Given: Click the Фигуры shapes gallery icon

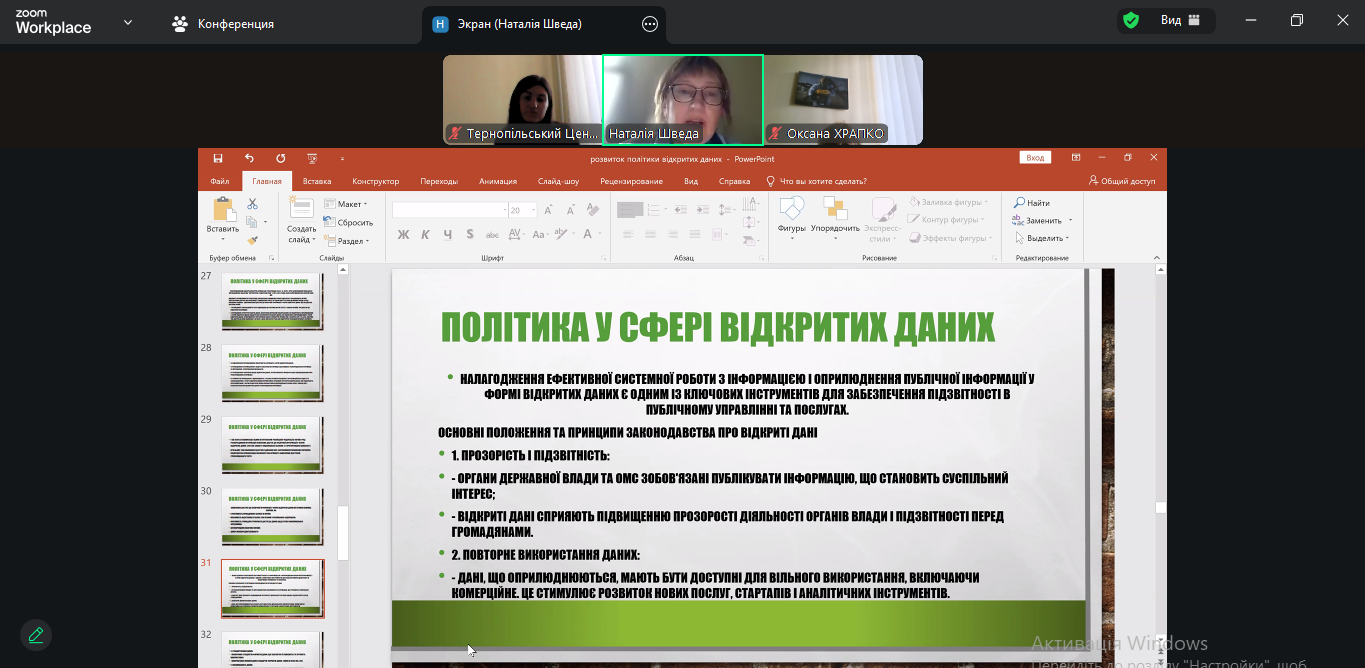Looking at the screenshot, I should 791,215.
